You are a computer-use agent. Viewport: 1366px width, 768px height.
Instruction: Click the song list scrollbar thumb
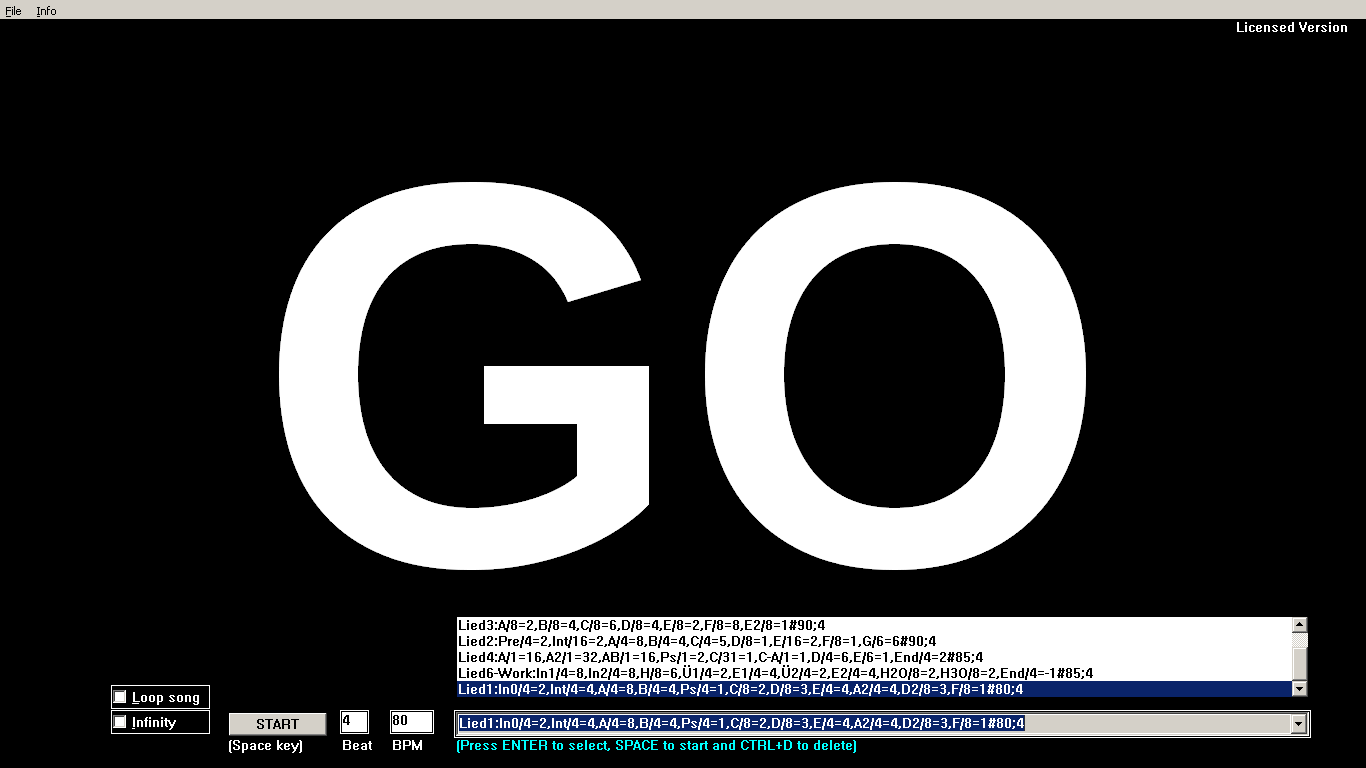pos(1299,661)
